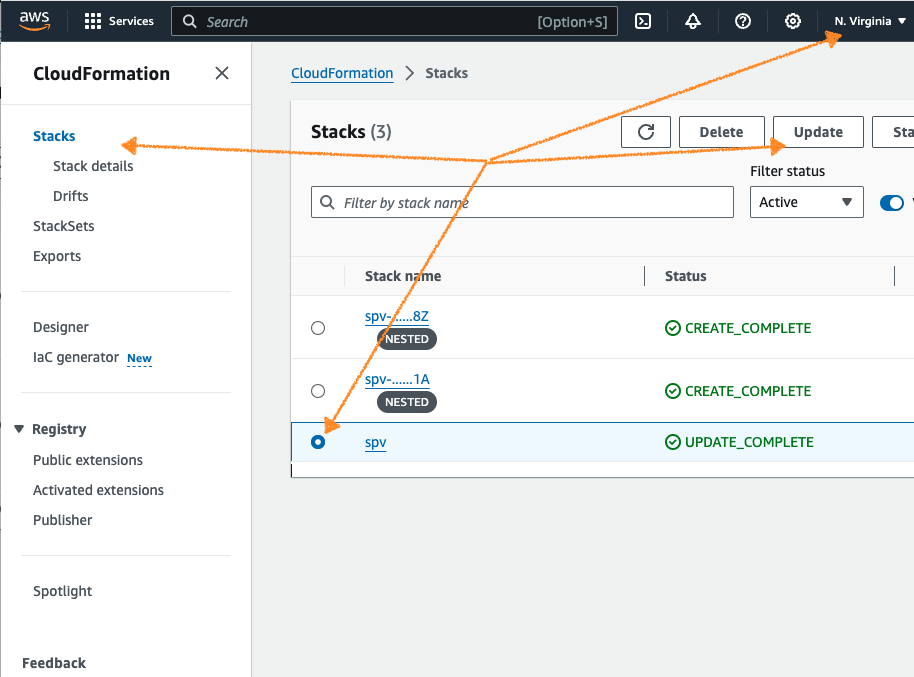This screenshot has height=677, width=914.
Task: Click the CloudFormation breadcrumb link
Action: coord(342,73)
